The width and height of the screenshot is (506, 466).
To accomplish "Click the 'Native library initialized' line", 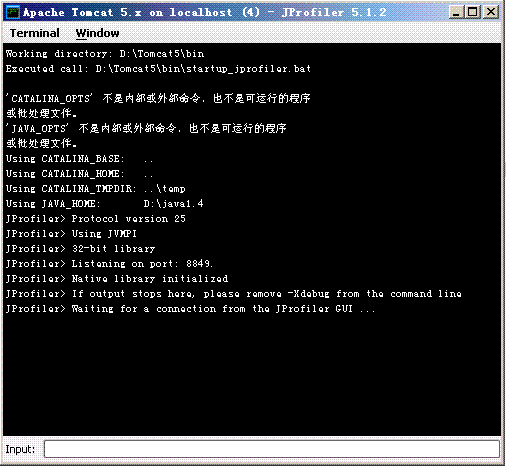I will pos(117,279).
